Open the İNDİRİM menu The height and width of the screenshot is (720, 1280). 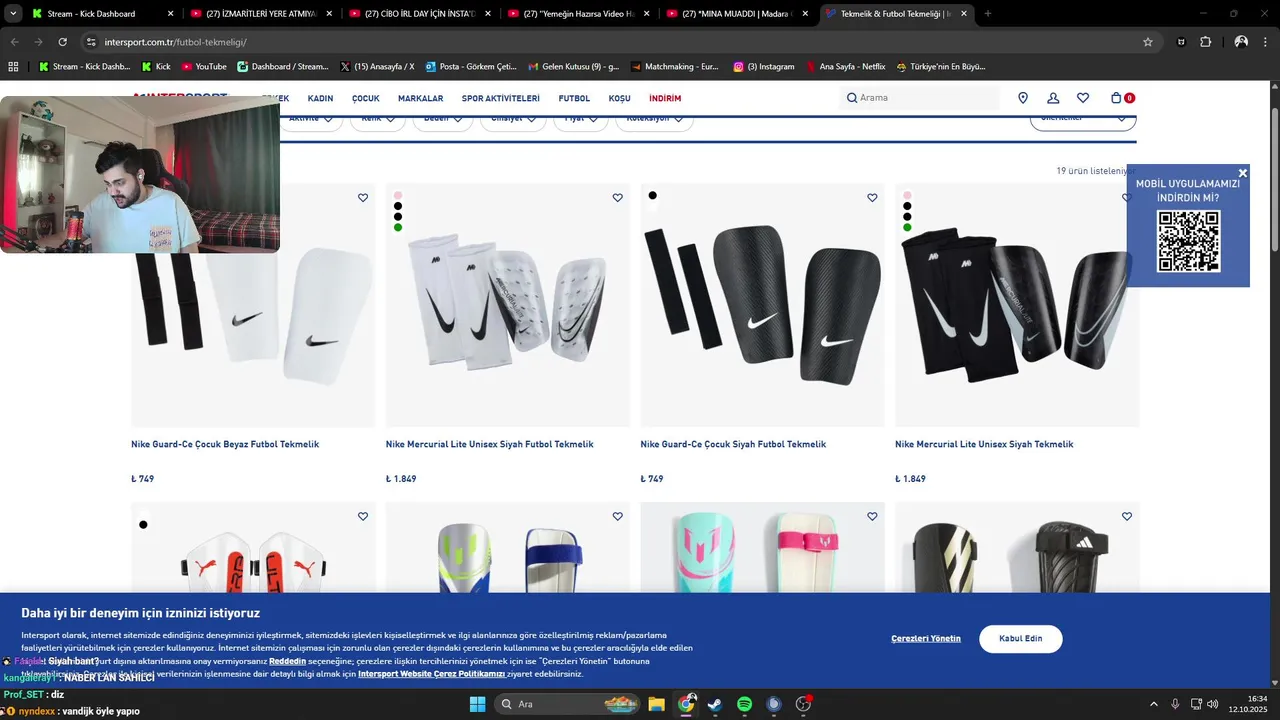[665, 99]
